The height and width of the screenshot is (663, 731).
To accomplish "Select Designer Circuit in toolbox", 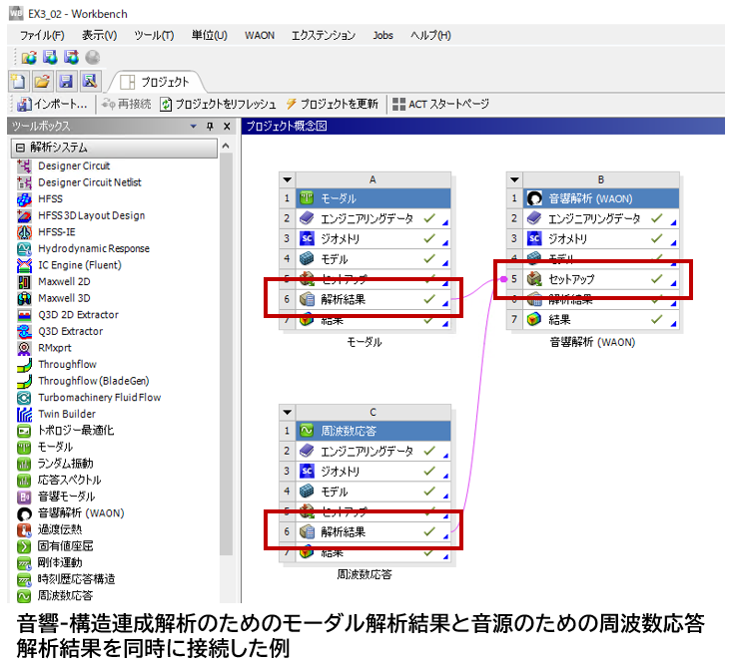I will [74, 166].
